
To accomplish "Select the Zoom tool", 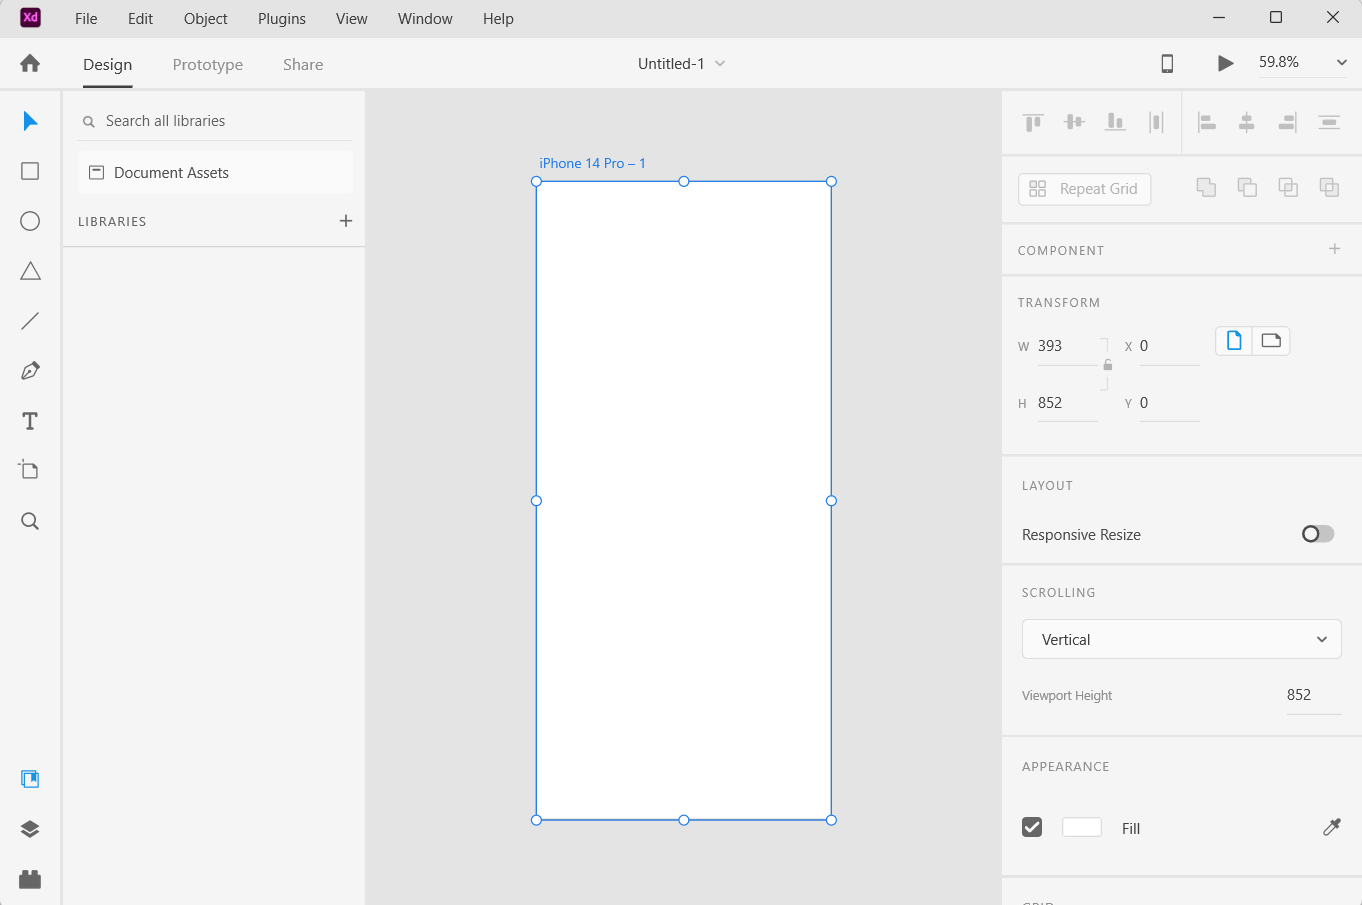I will tap(30, 520).
